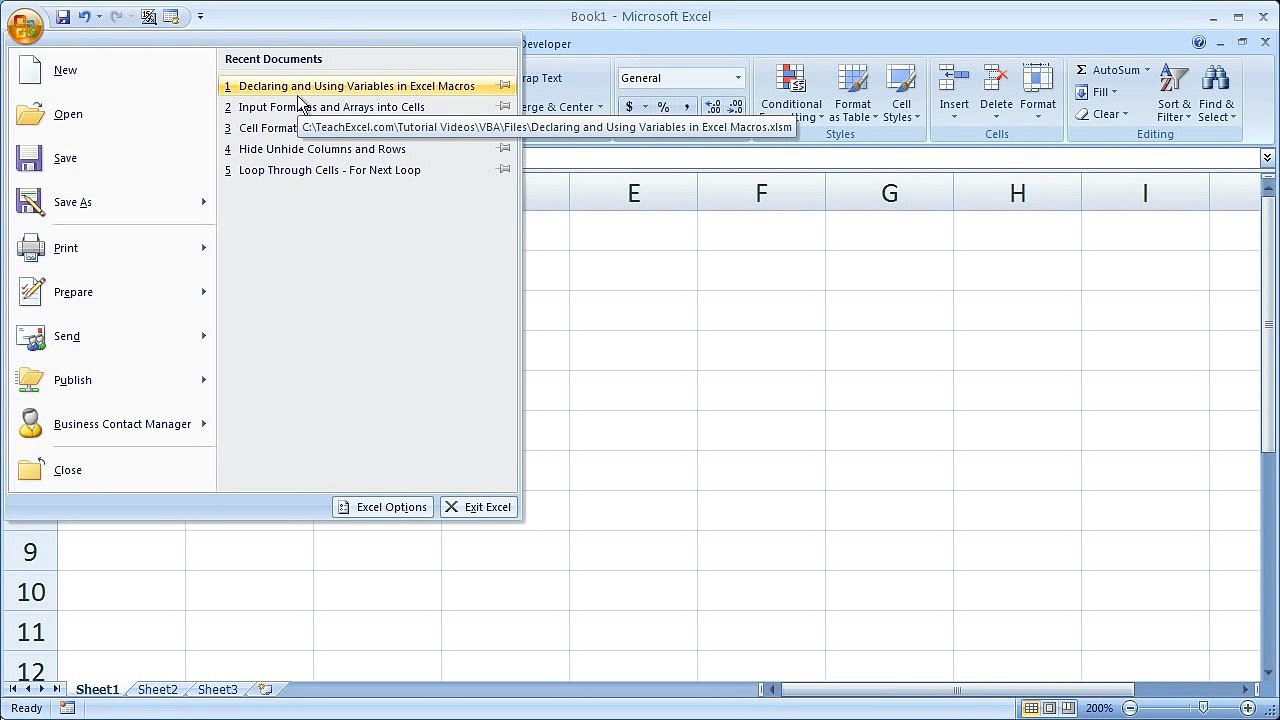
Task: Open recent document Loop Through Cells
Action: tap(329, 170)
